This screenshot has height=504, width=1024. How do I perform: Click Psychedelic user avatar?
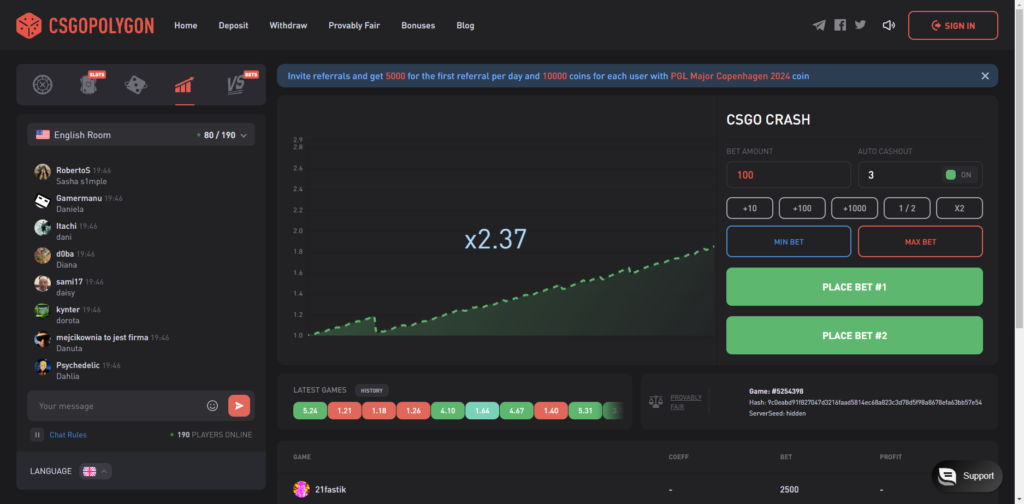click(42, 367)
